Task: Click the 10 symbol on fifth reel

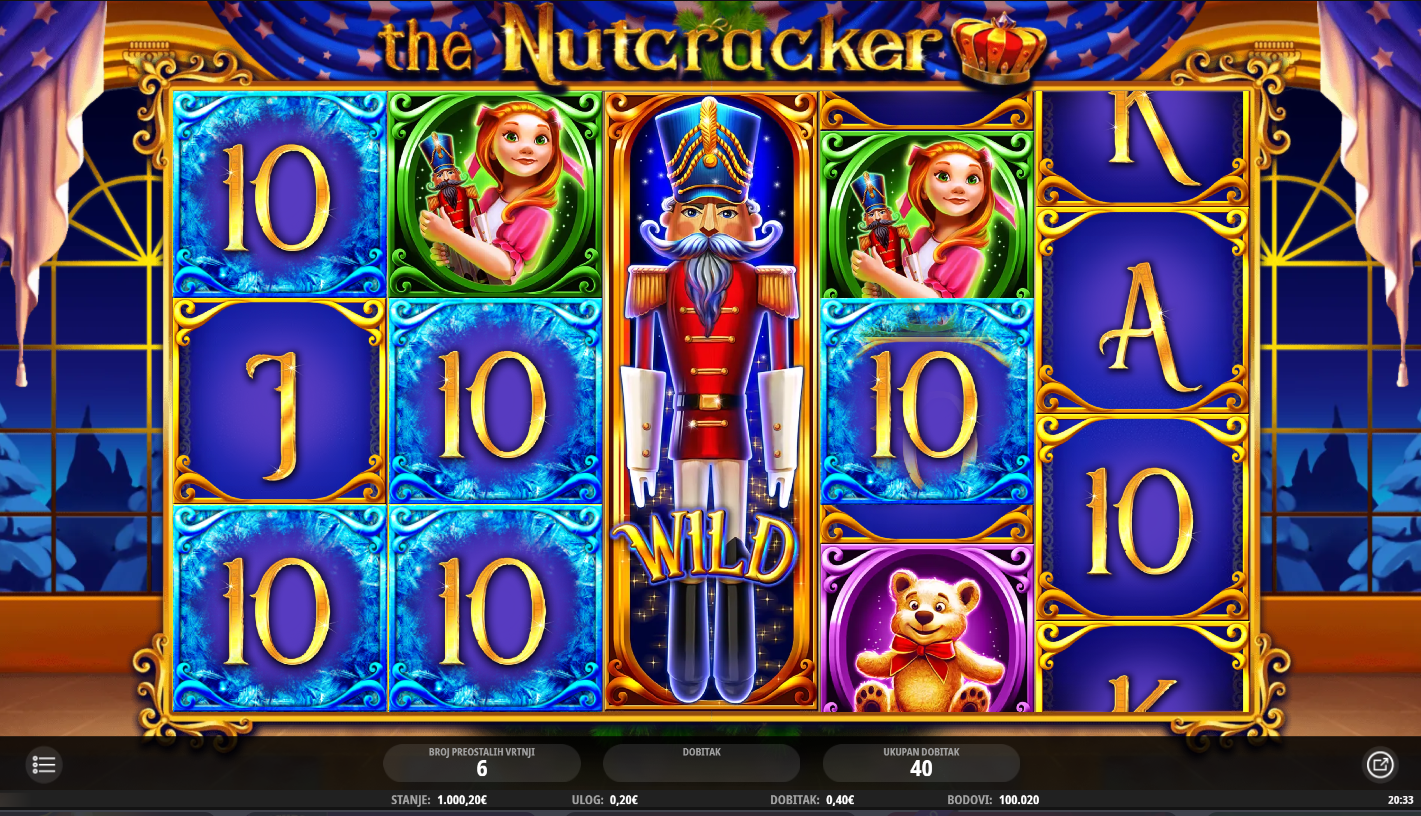Action: click(1142, 517)
